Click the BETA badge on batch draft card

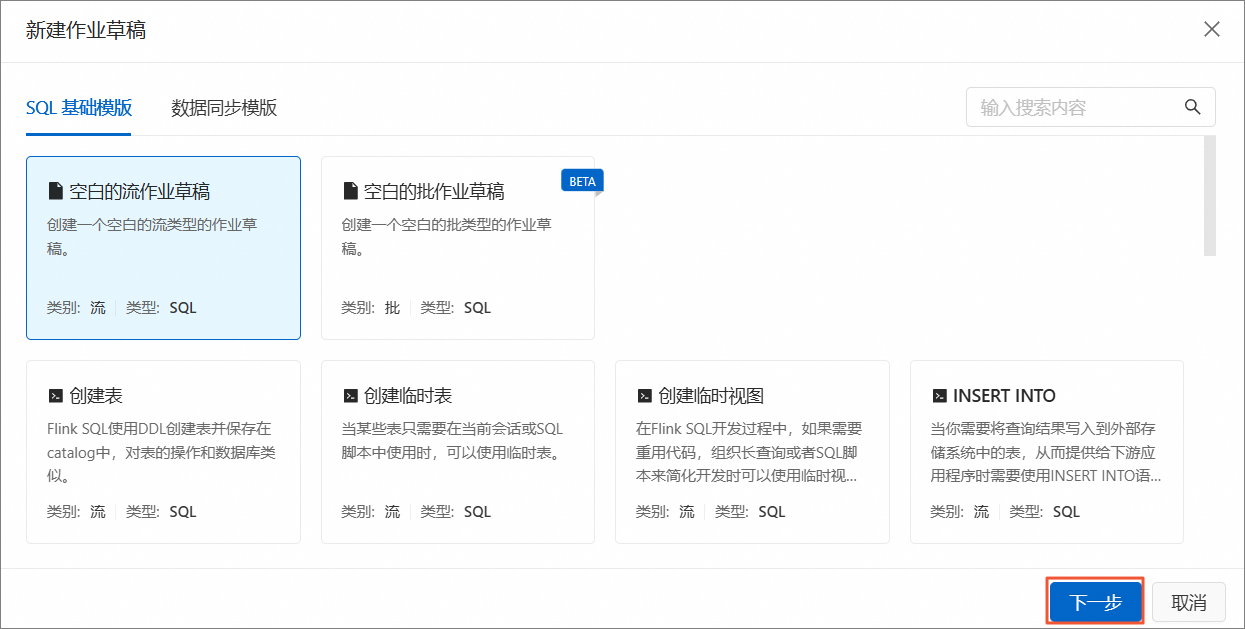(x=582, y=181)
